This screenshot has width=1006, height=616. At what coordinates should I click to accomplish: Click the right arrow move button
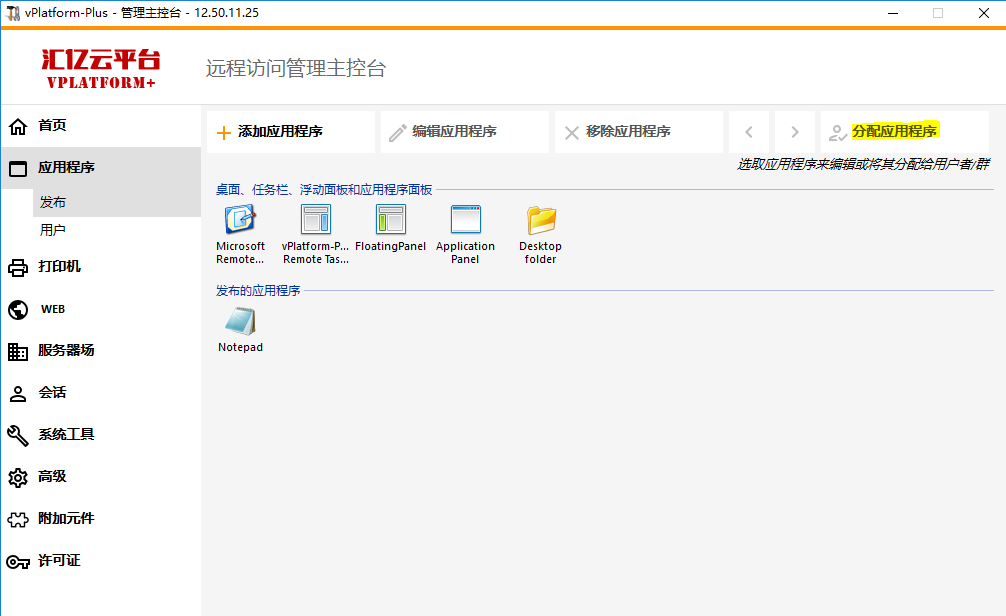[794, 132]
